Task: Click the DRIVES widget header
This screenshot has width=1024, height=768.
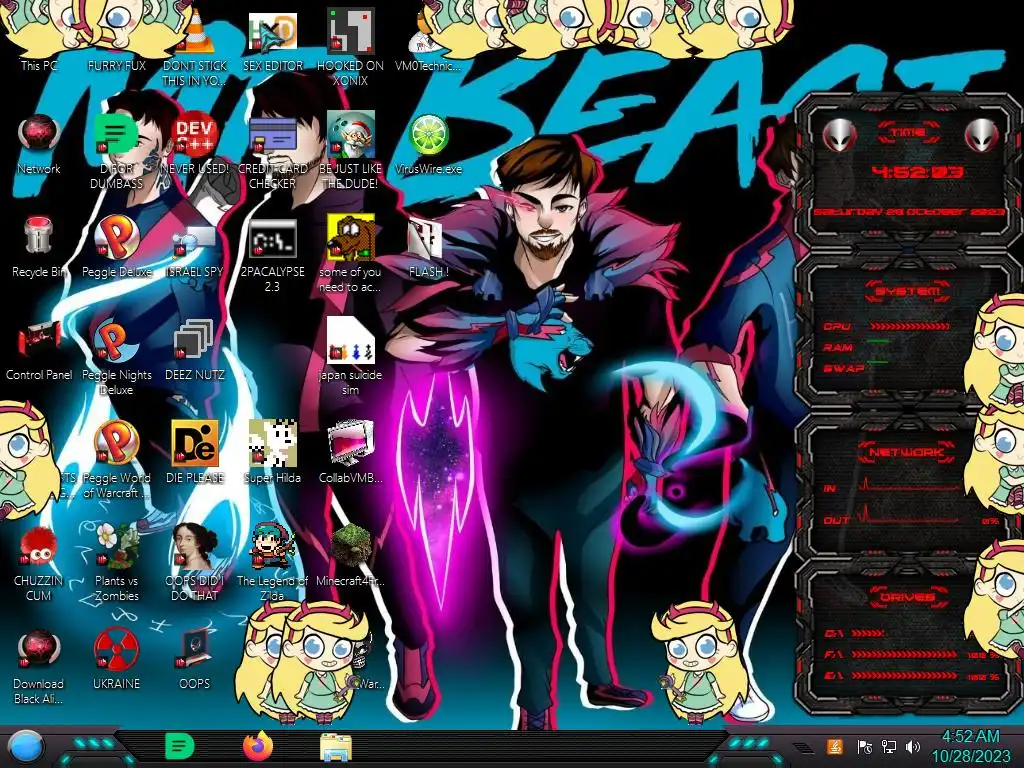Action: tap(907, 596)
